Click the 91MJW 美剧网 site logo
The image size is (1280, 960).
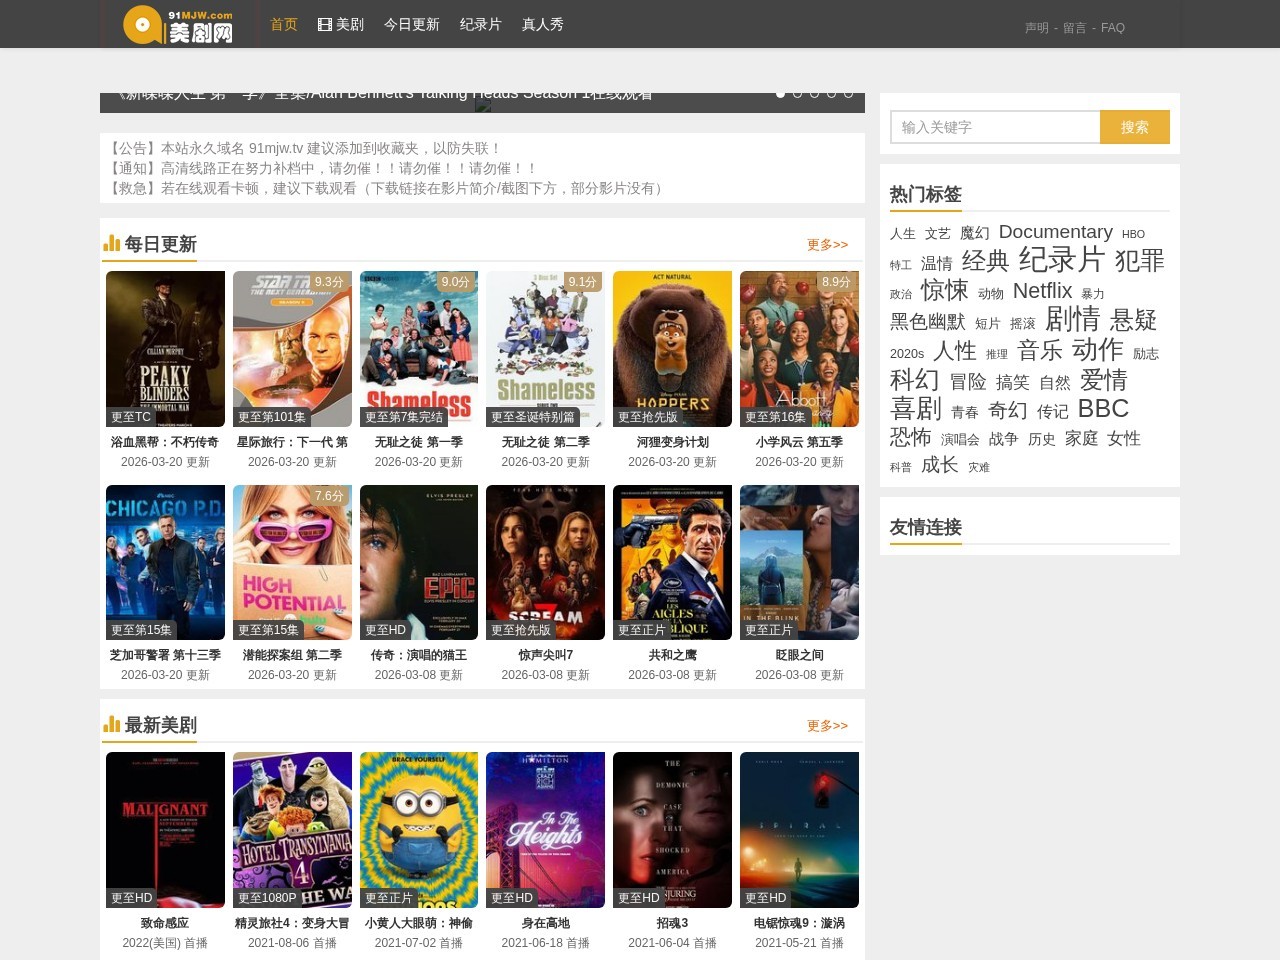(179, 25)
